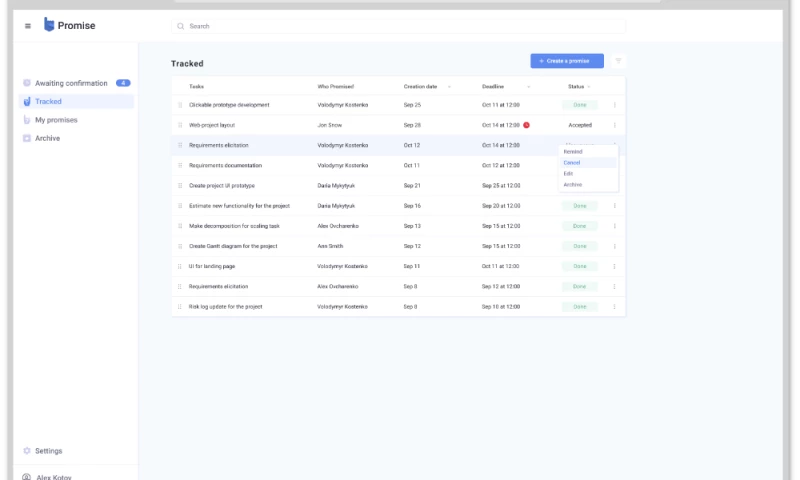Choose Edit in the row context menu
The height and width of the screenshot is (480, 800).
pos(588,174)
